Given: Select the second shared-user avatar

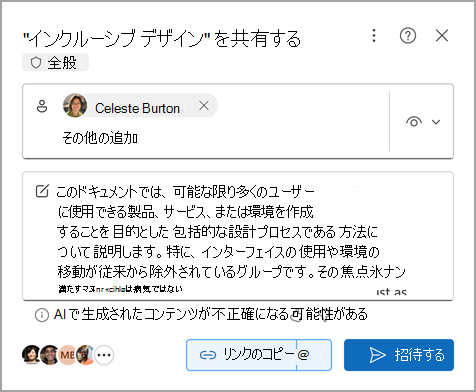Looking at the screenshot, I should pyautogui.click(x=49, y=355).
